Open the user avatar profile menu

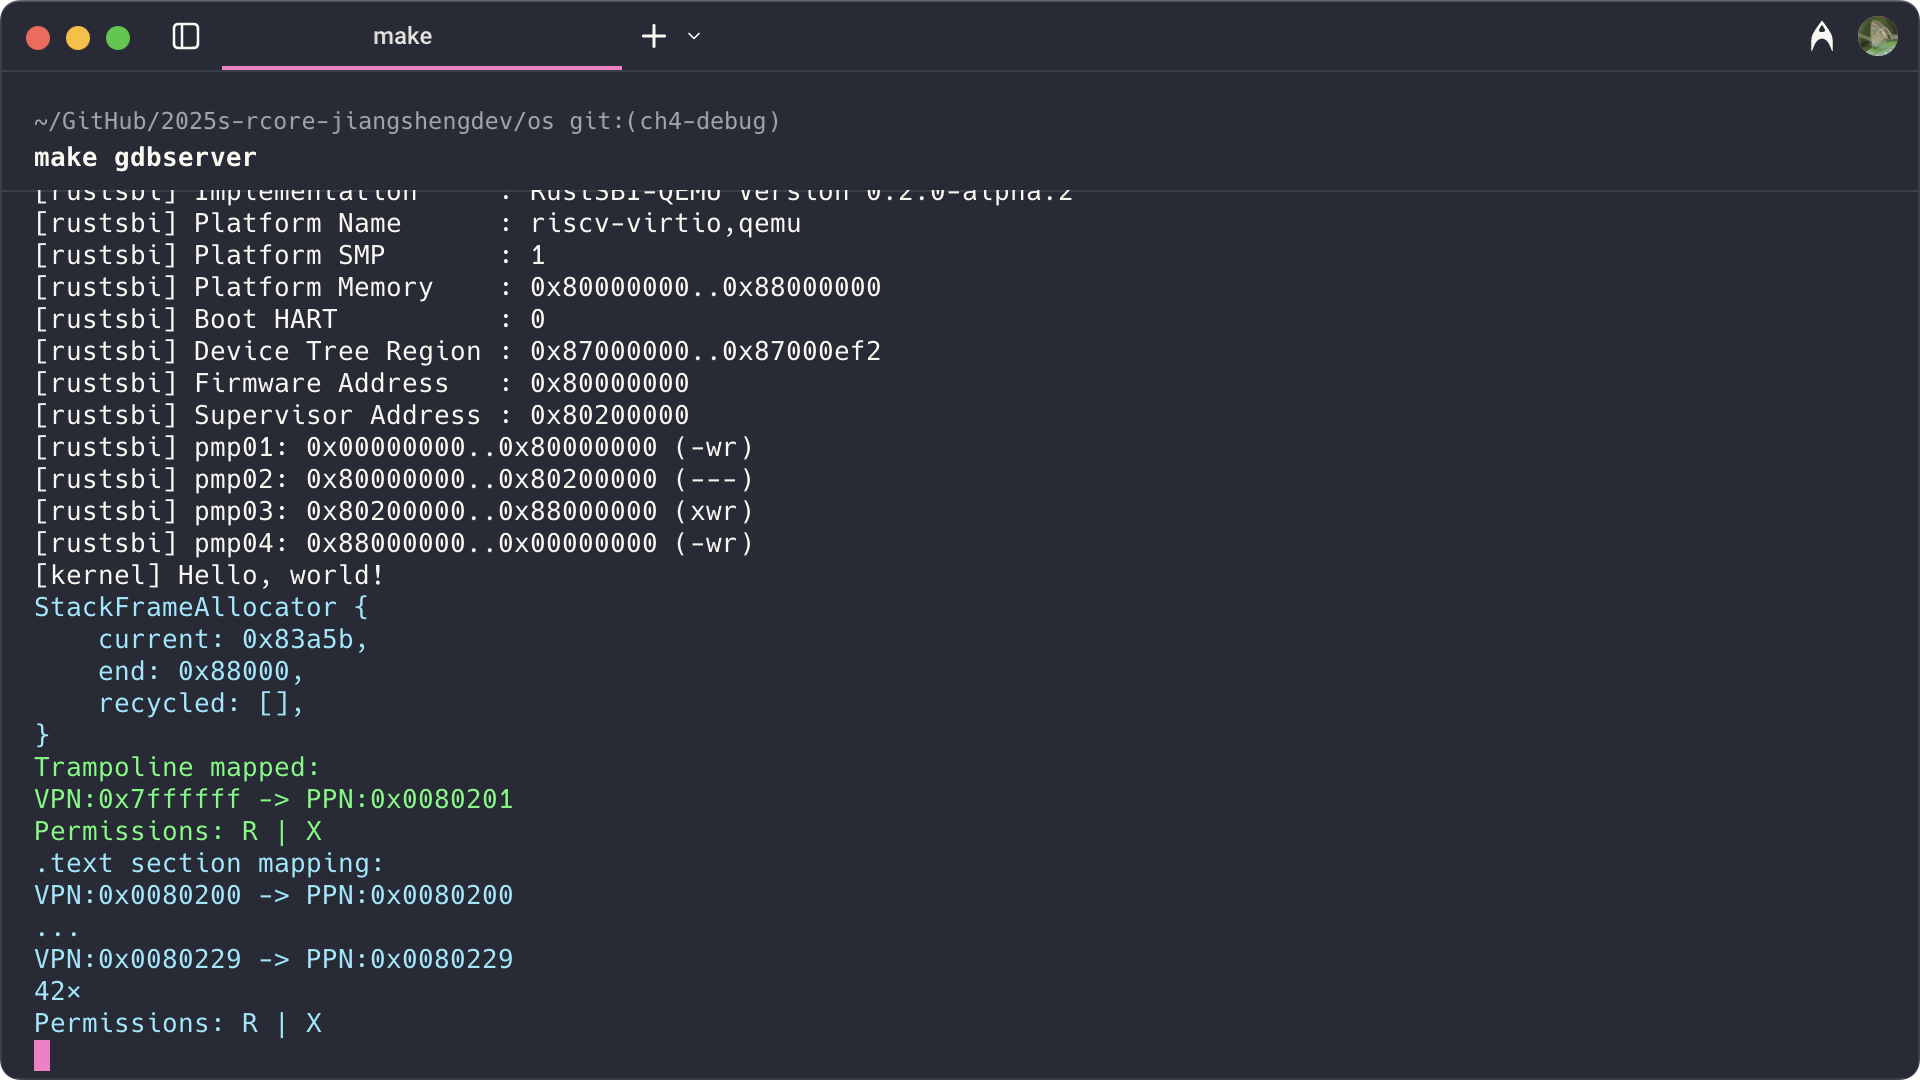pyautogui.click(x=1877, y=37)
